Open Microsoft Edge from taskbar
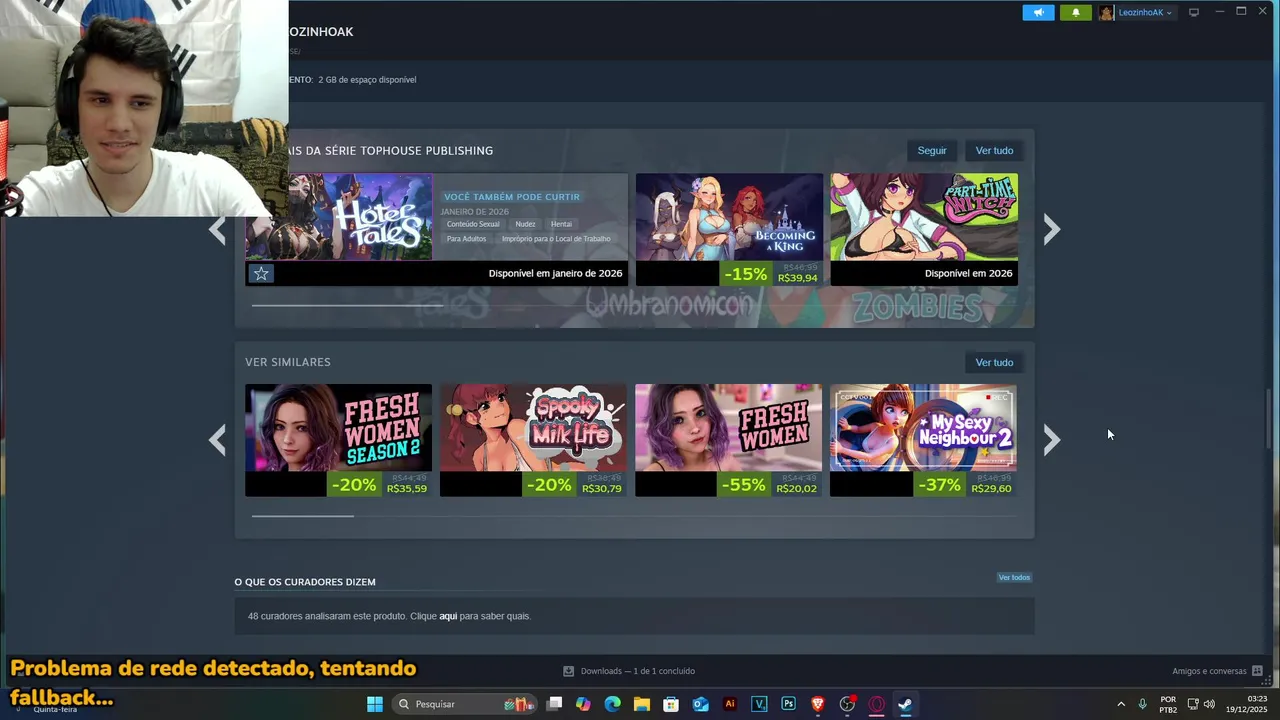The height and width of the screenshot is (720, 1280). tap(613, 704)
